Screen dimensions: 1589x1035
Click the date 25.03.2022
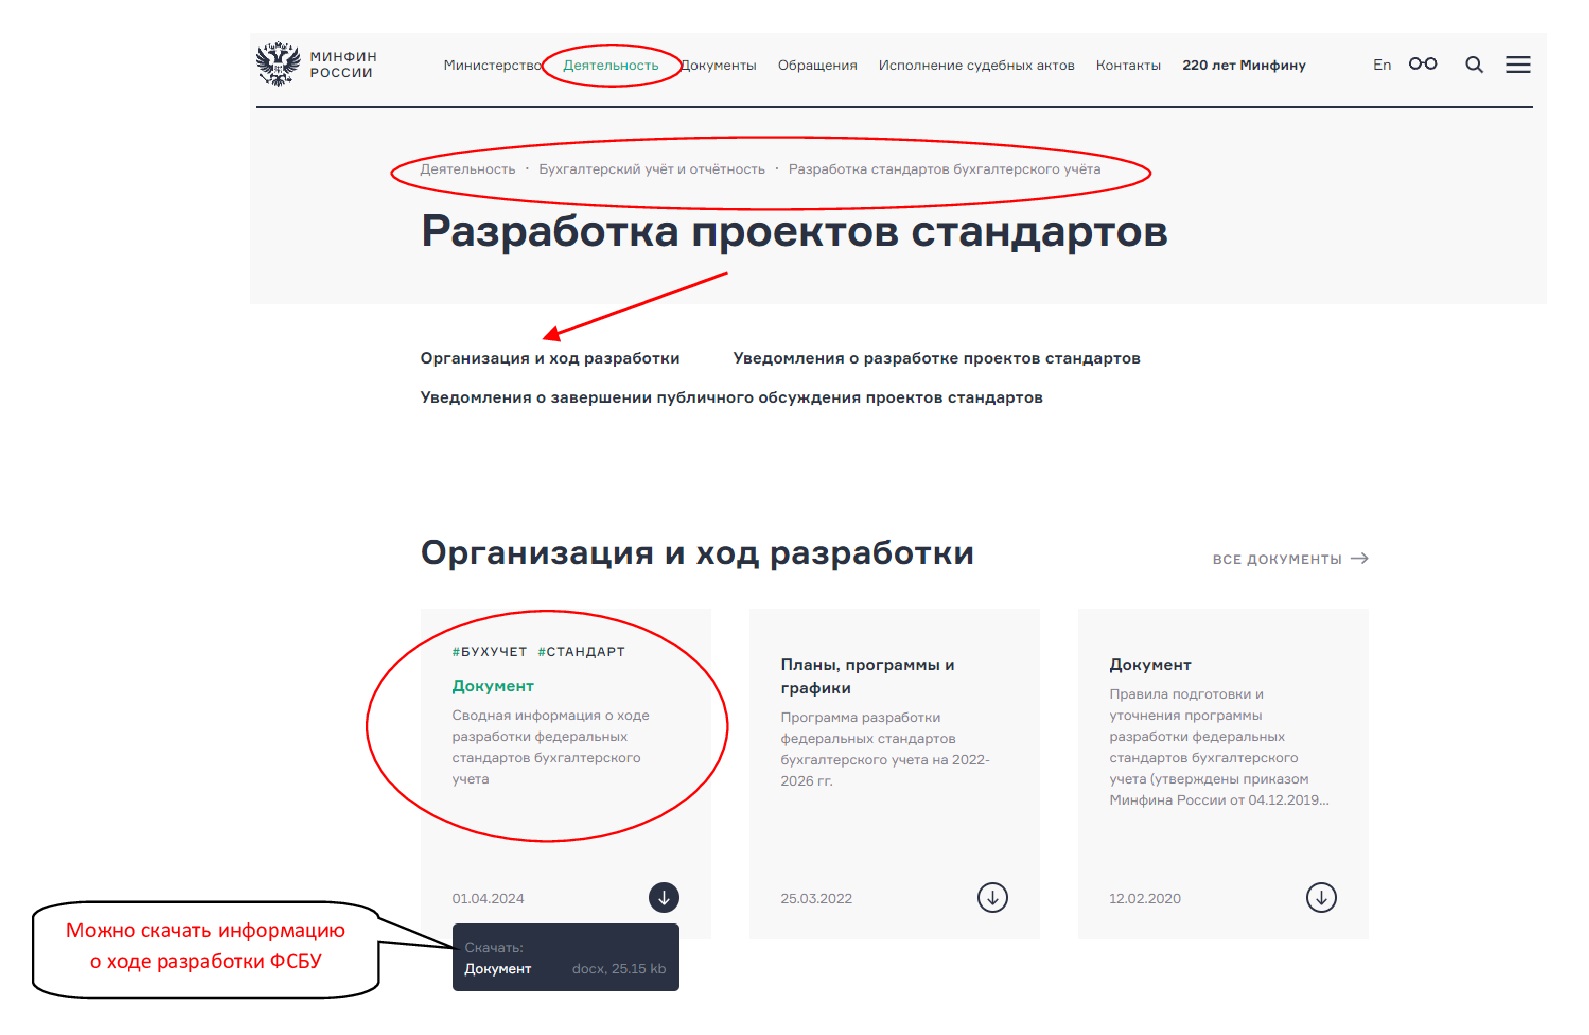(816, 898)
